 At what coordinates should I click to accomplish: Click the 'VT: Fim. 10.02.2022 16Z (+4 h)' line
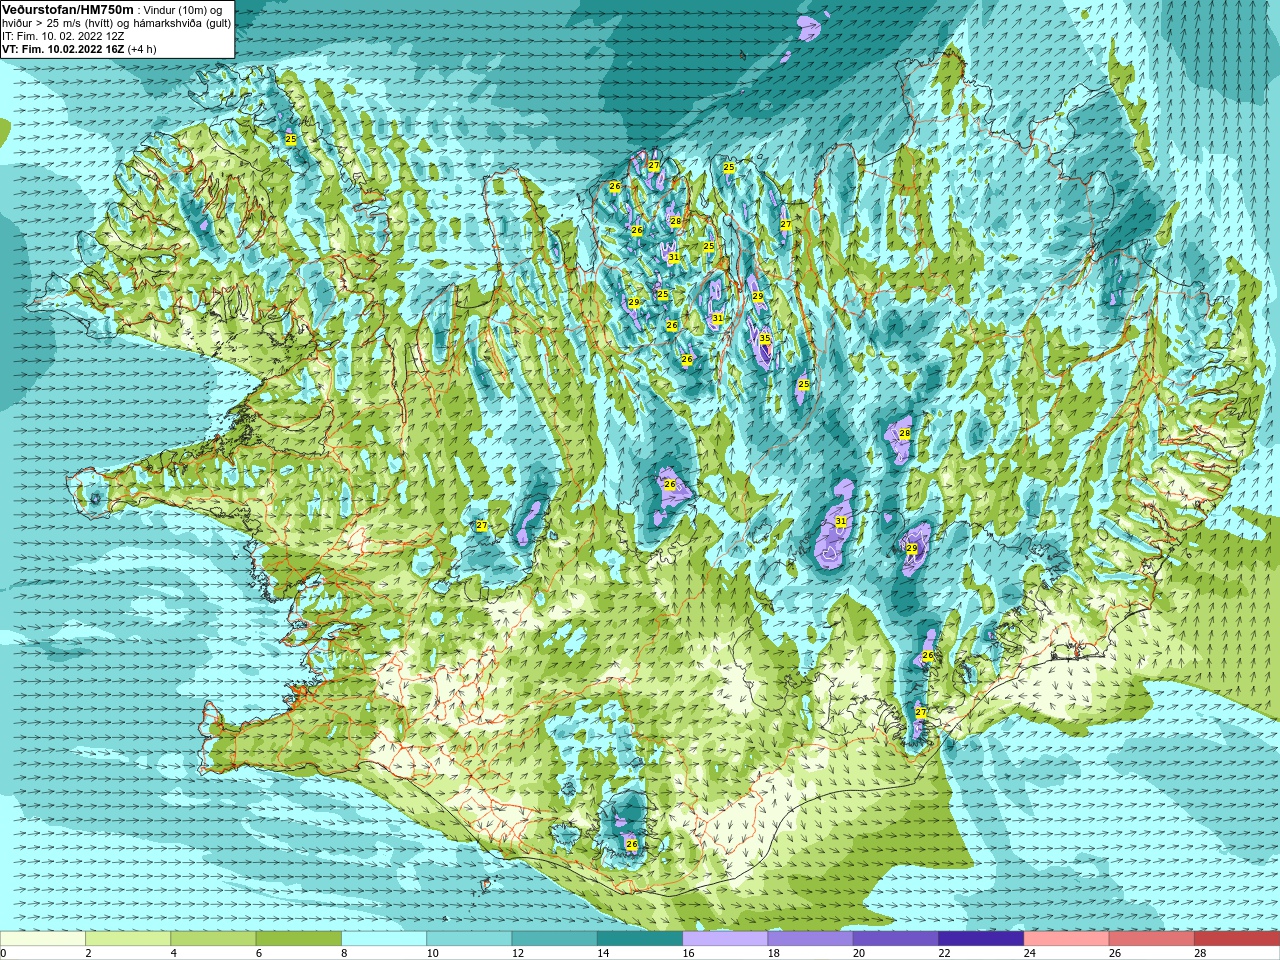pos(79,49)
